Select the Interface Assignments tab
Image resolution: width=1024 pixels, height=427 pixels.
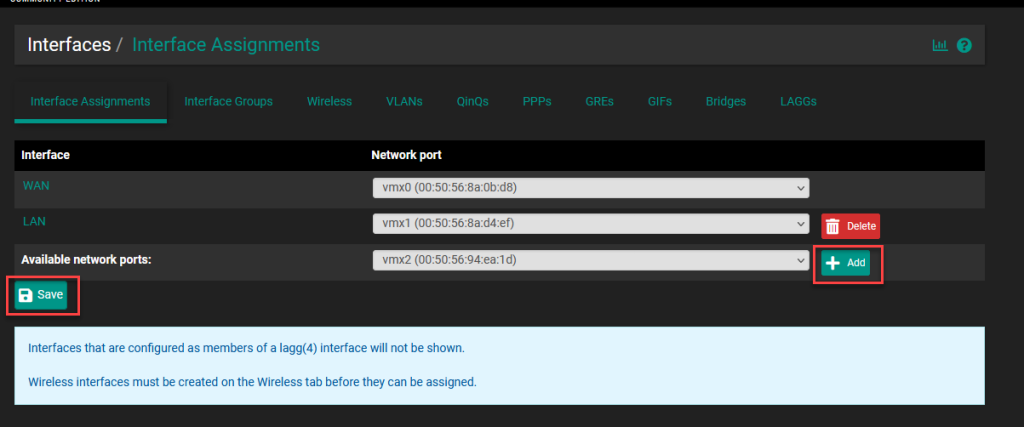[x=90, y=101]
